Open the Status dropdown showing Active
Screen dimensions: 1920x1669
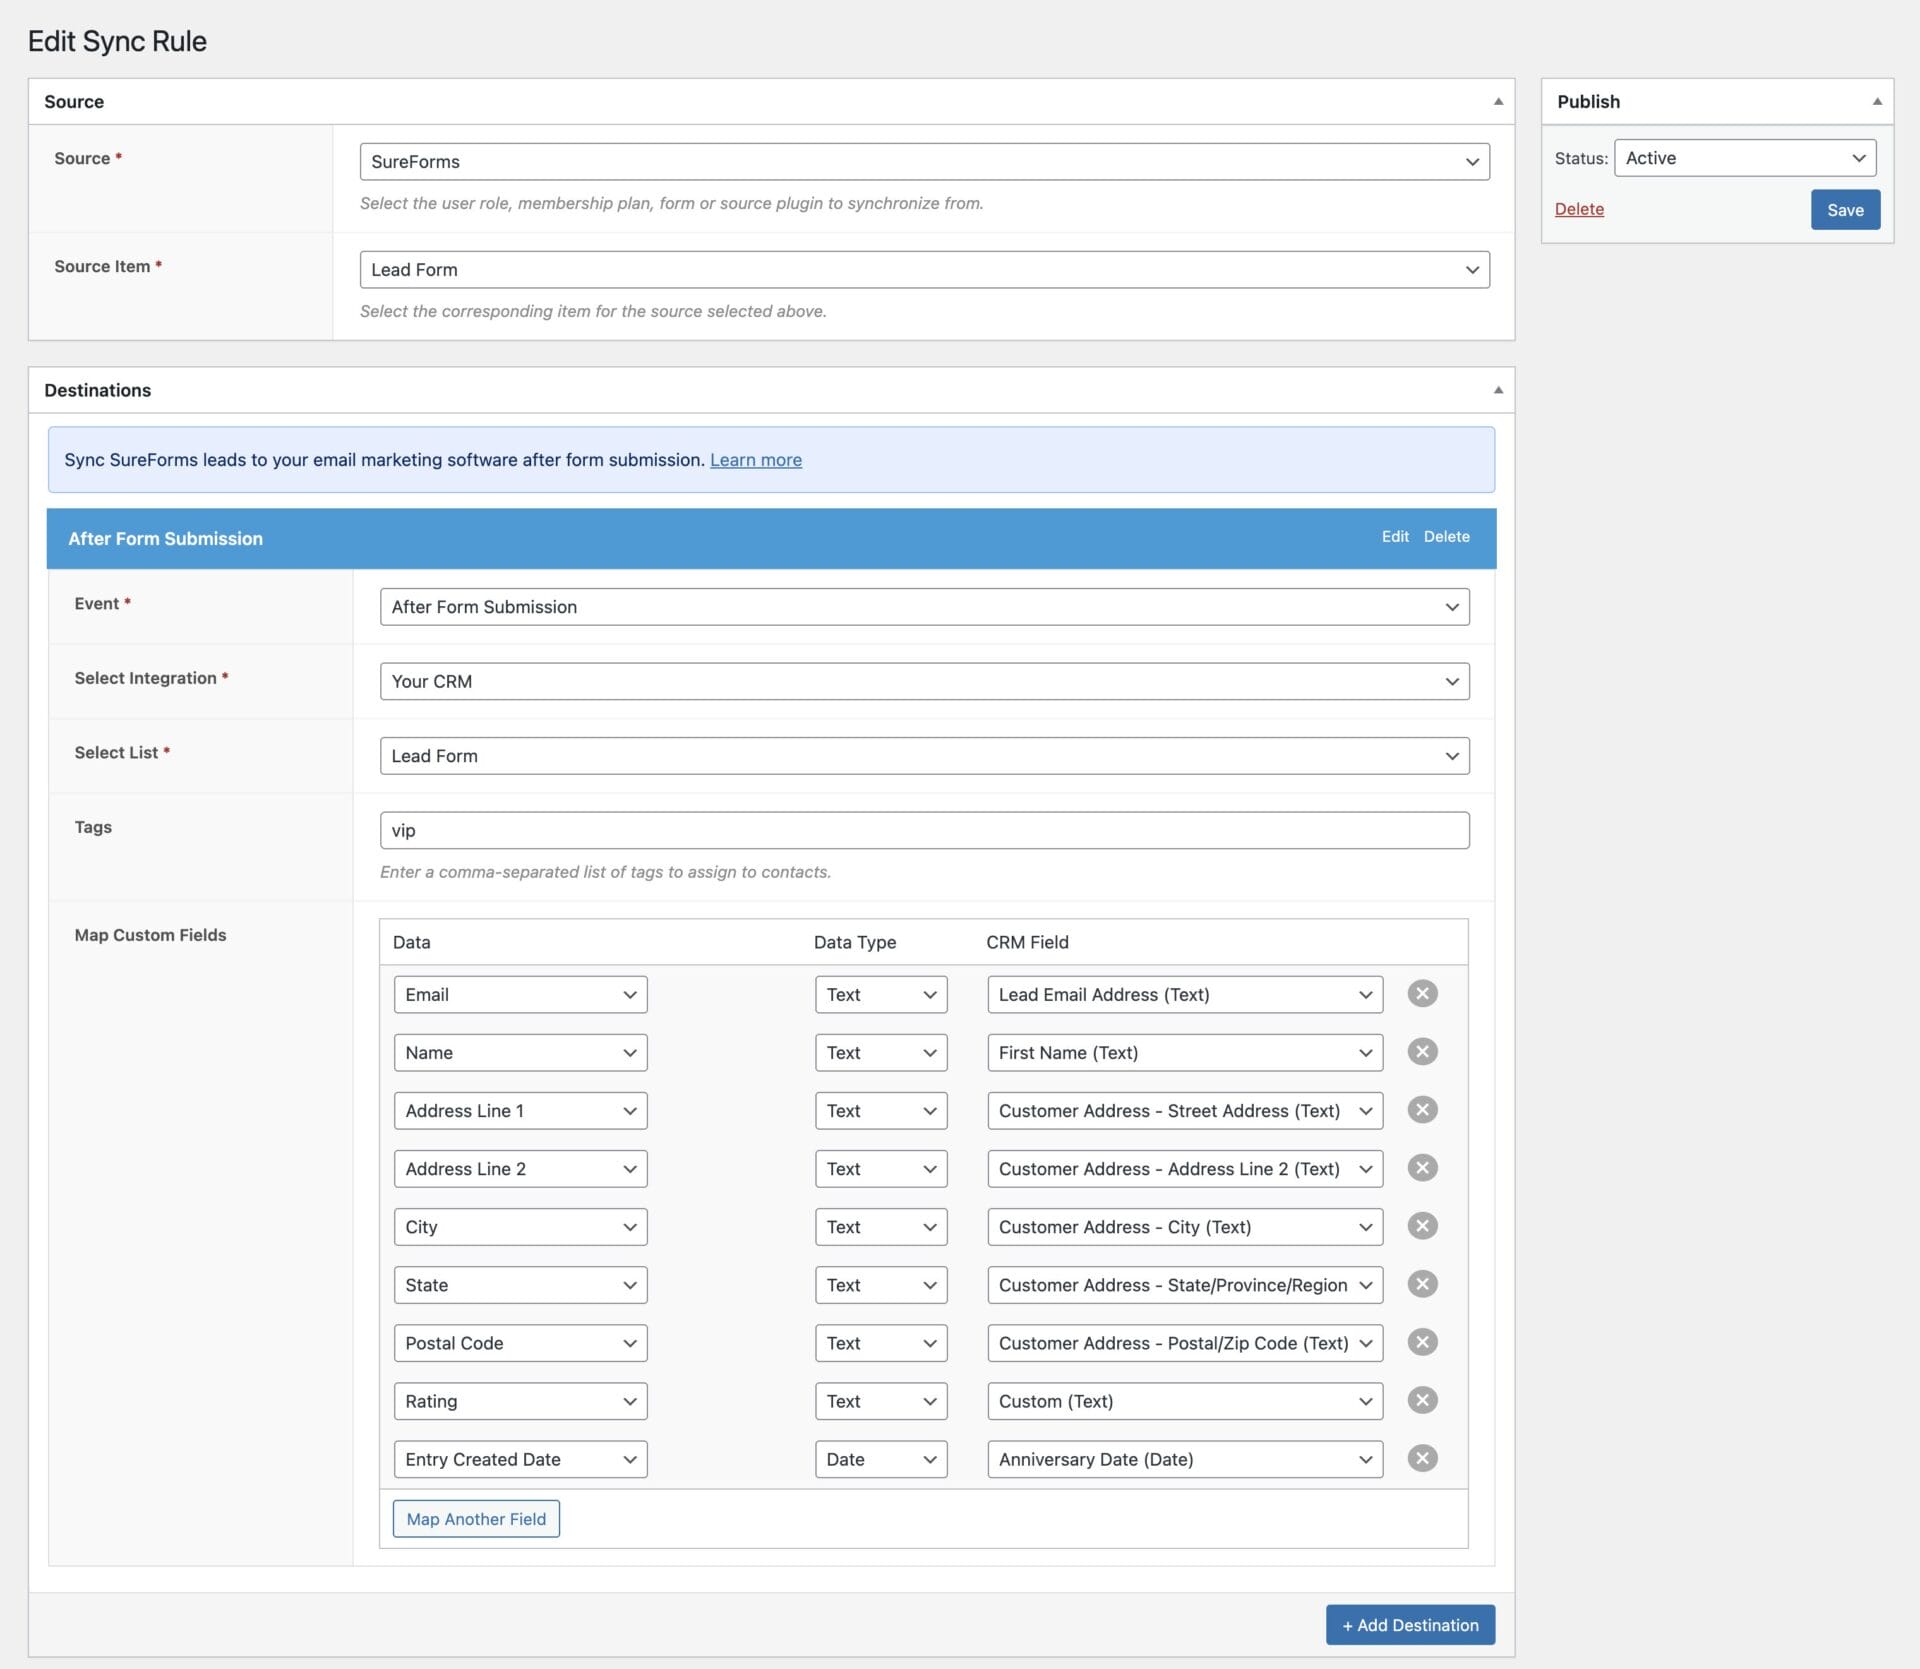point(1744,158)
